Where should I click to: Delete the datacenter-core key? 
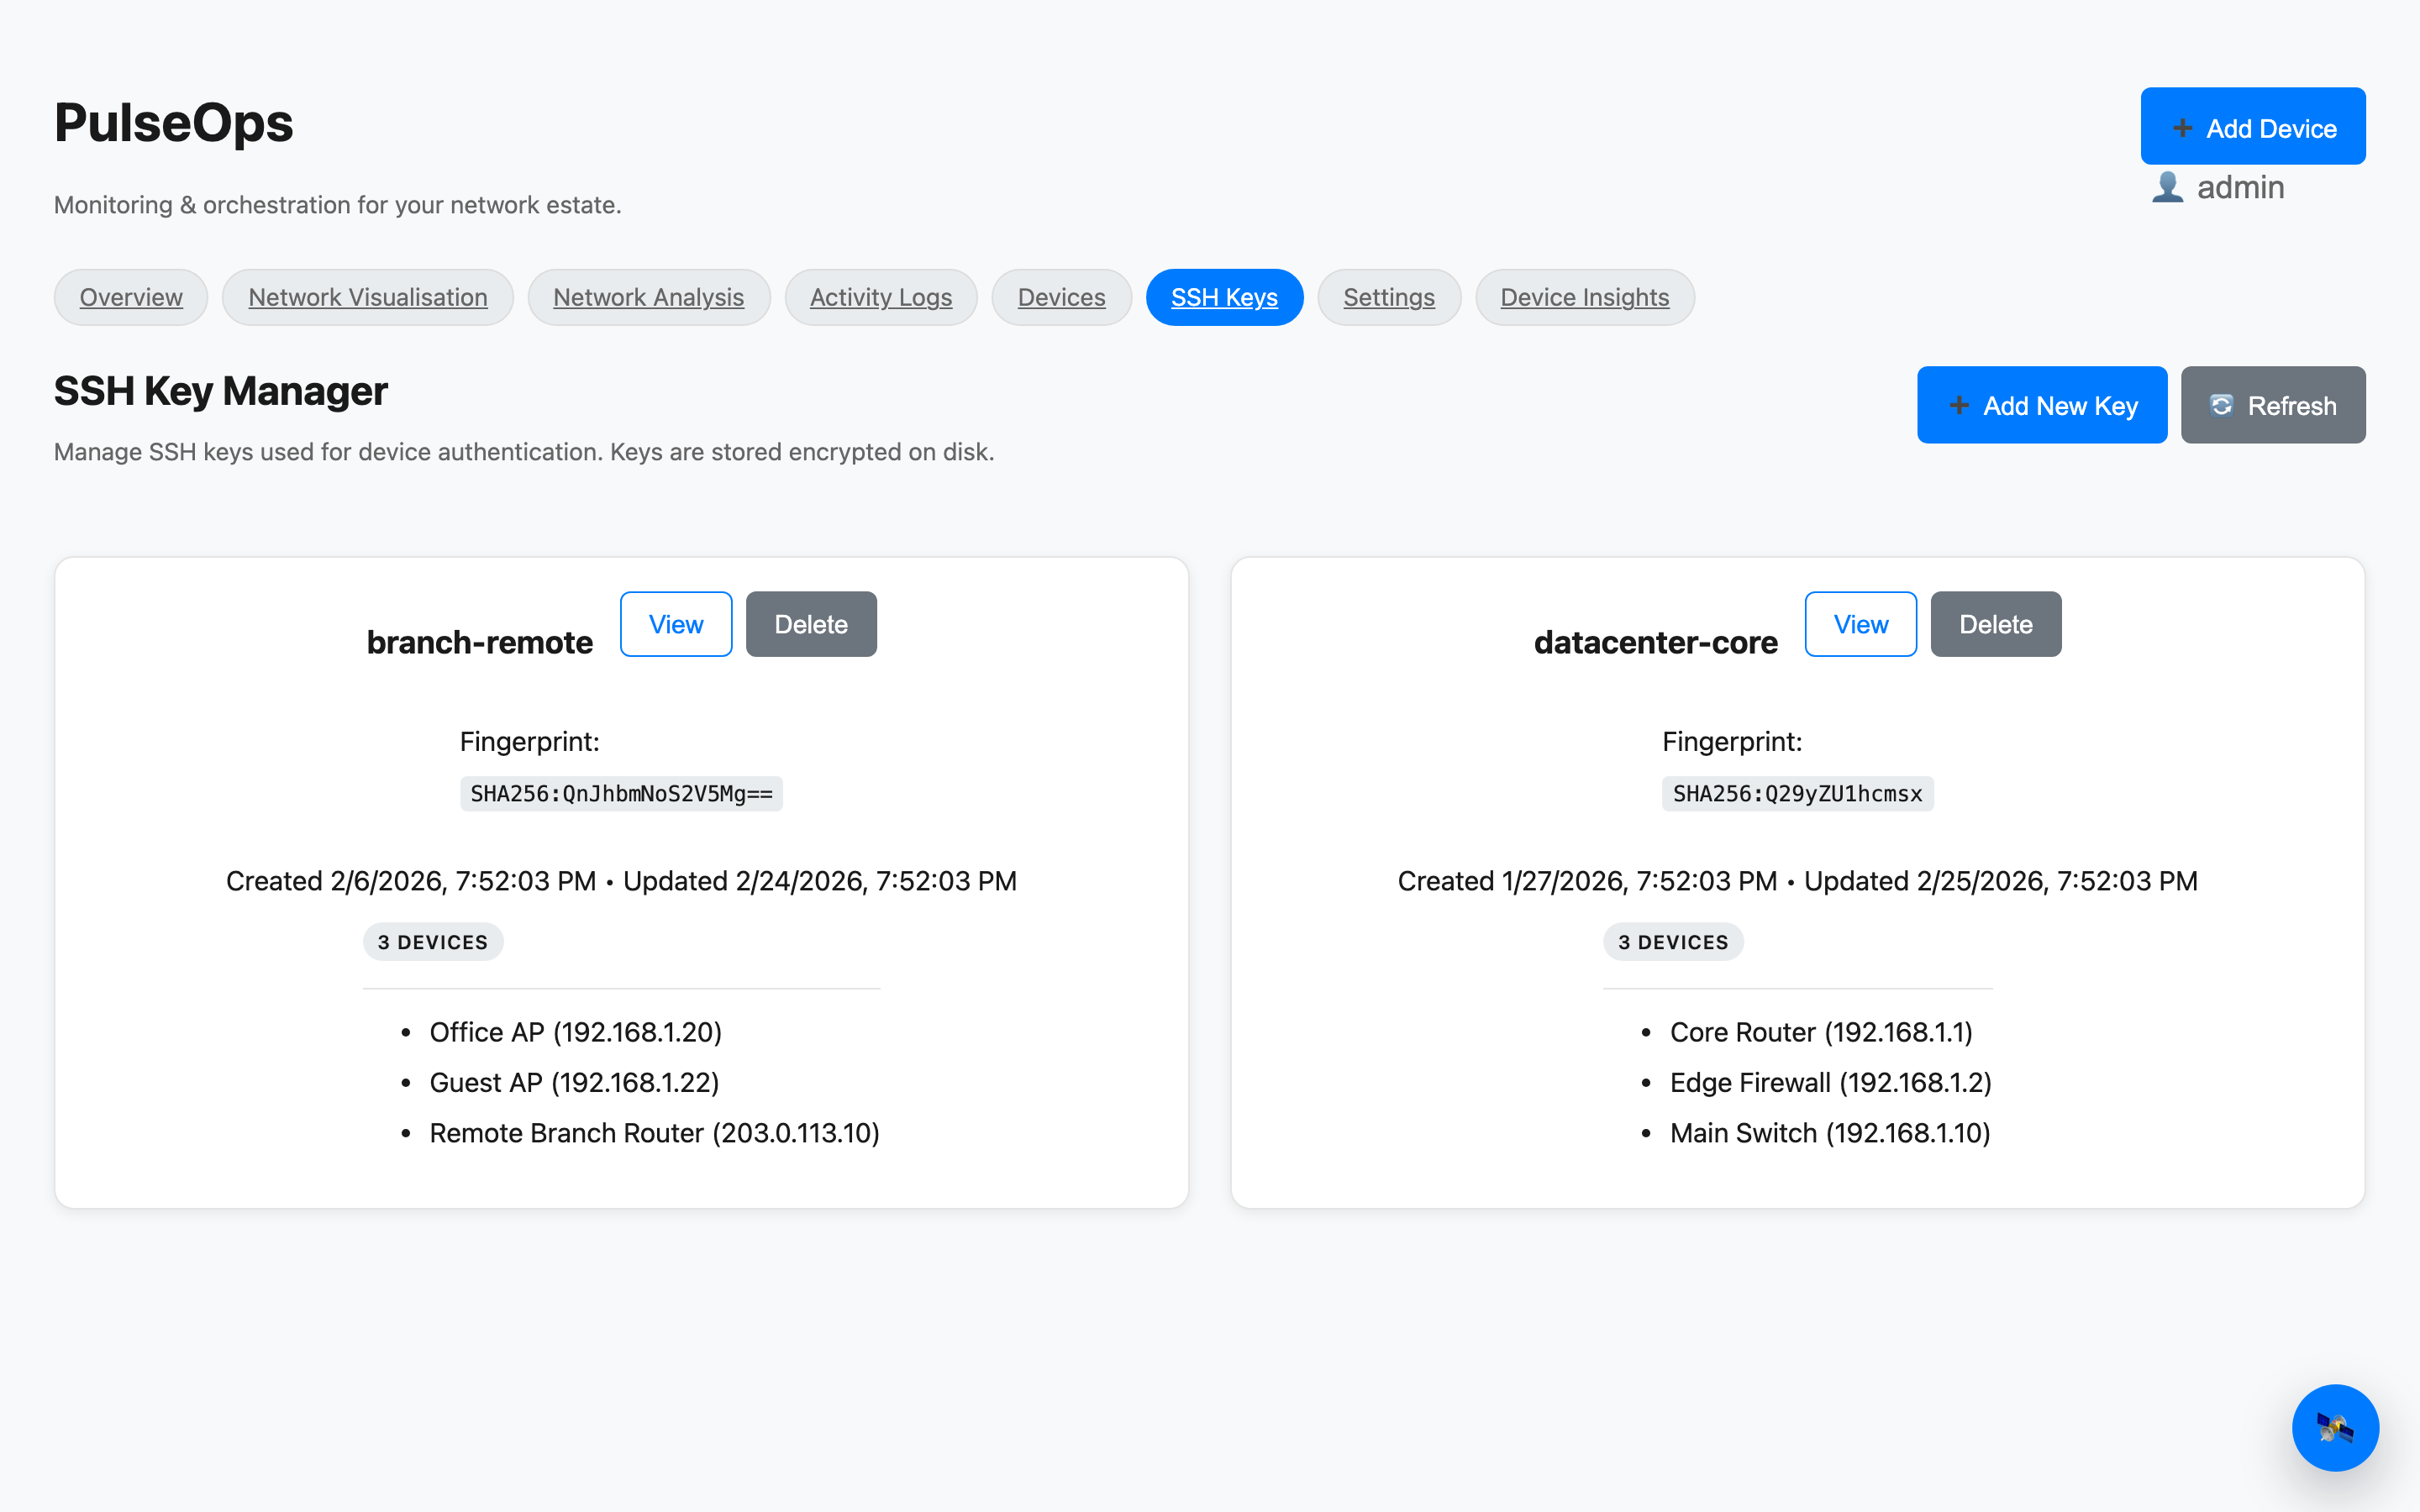click(x=1995, y=624)
